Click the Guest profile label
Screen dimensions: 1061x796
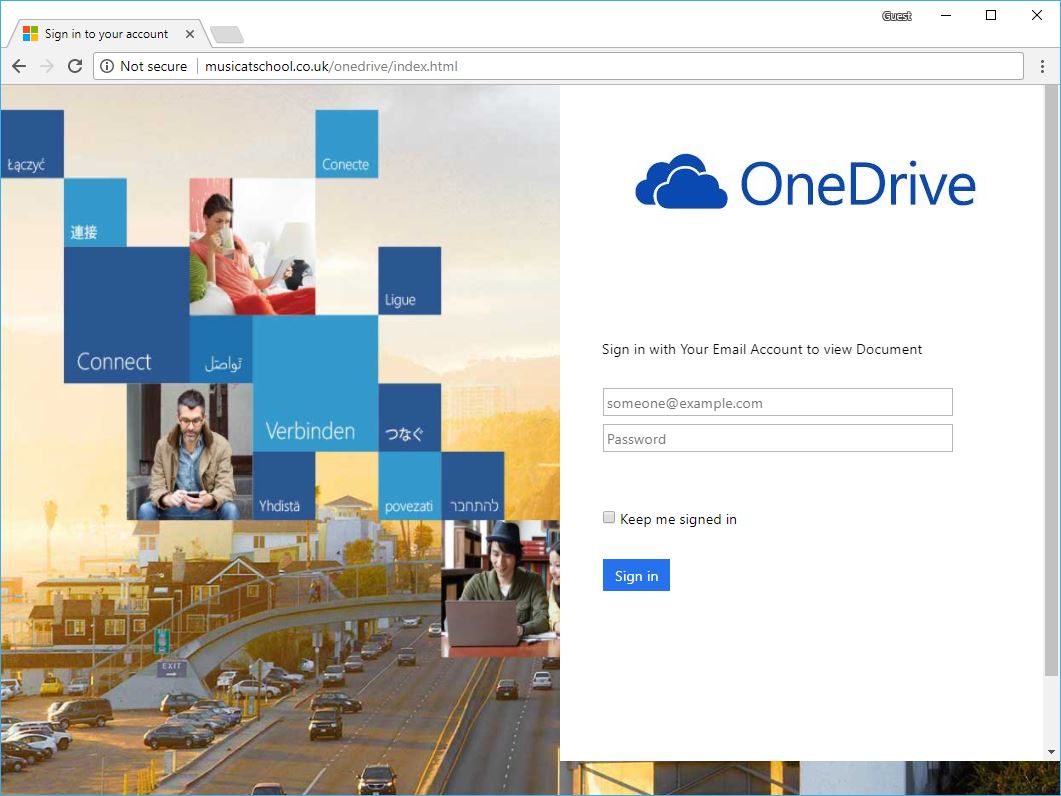[x=897, y=16]
